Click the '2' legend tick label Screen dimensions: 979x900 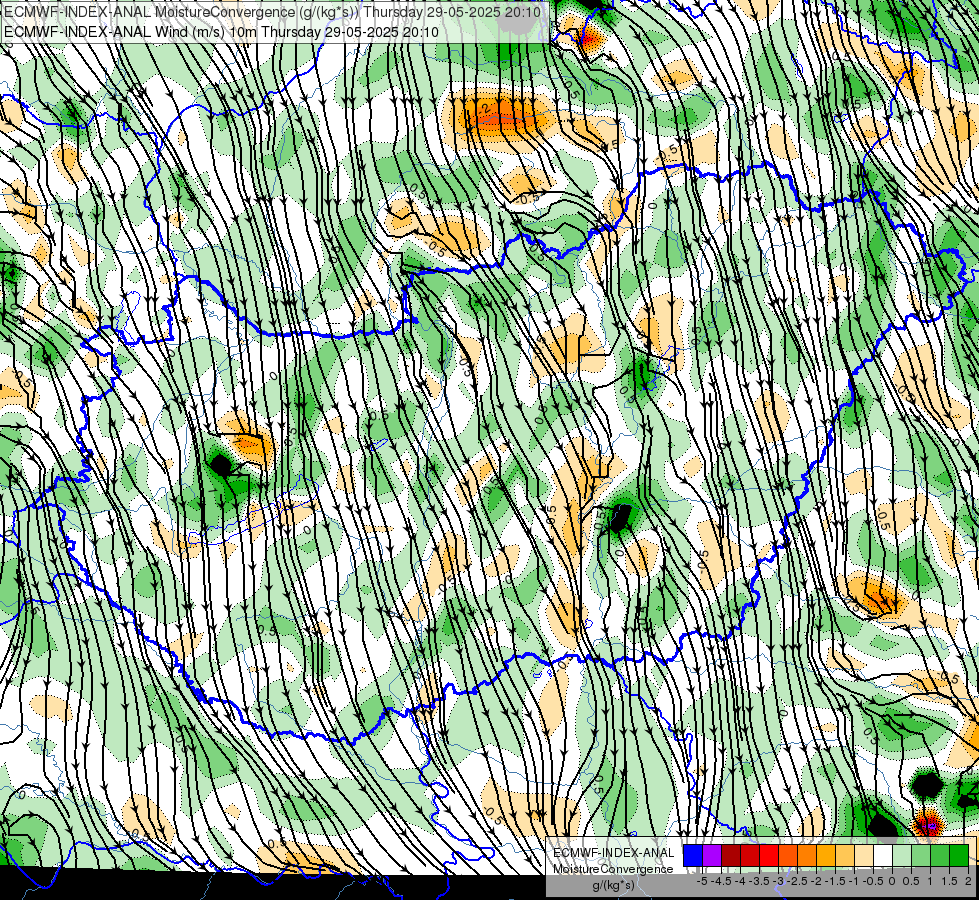(968, 881)
